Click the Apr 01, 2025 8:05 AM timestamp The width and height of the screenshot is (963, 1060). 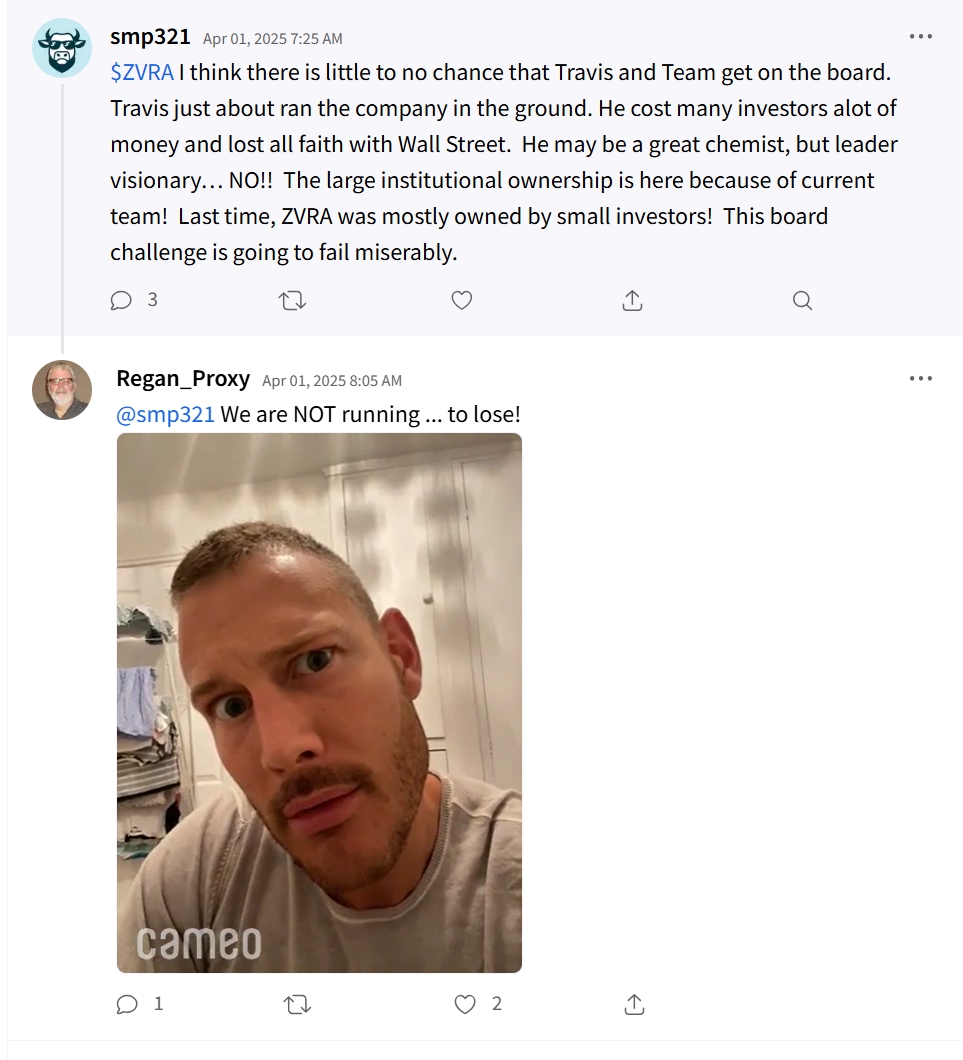tap(332, 381)
